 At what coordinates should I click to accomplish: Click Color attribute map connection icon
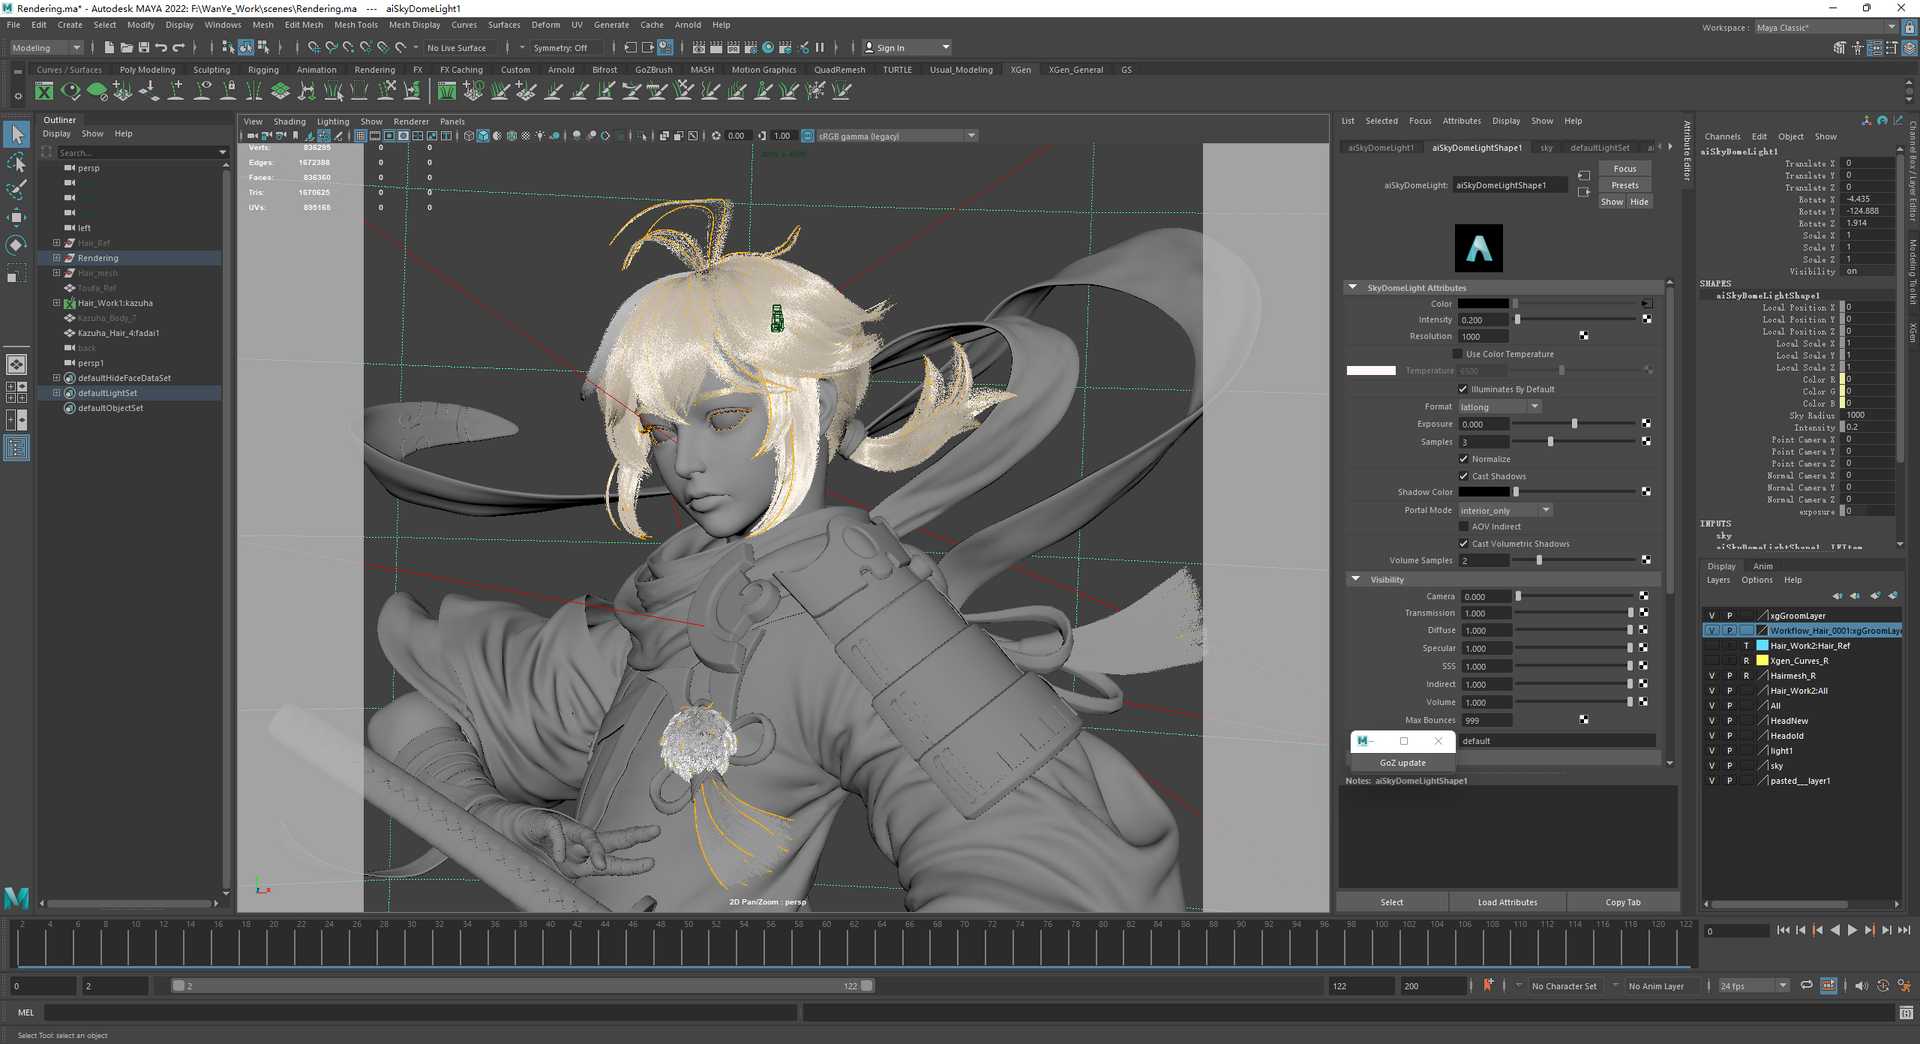click(x=1646, y=303)
